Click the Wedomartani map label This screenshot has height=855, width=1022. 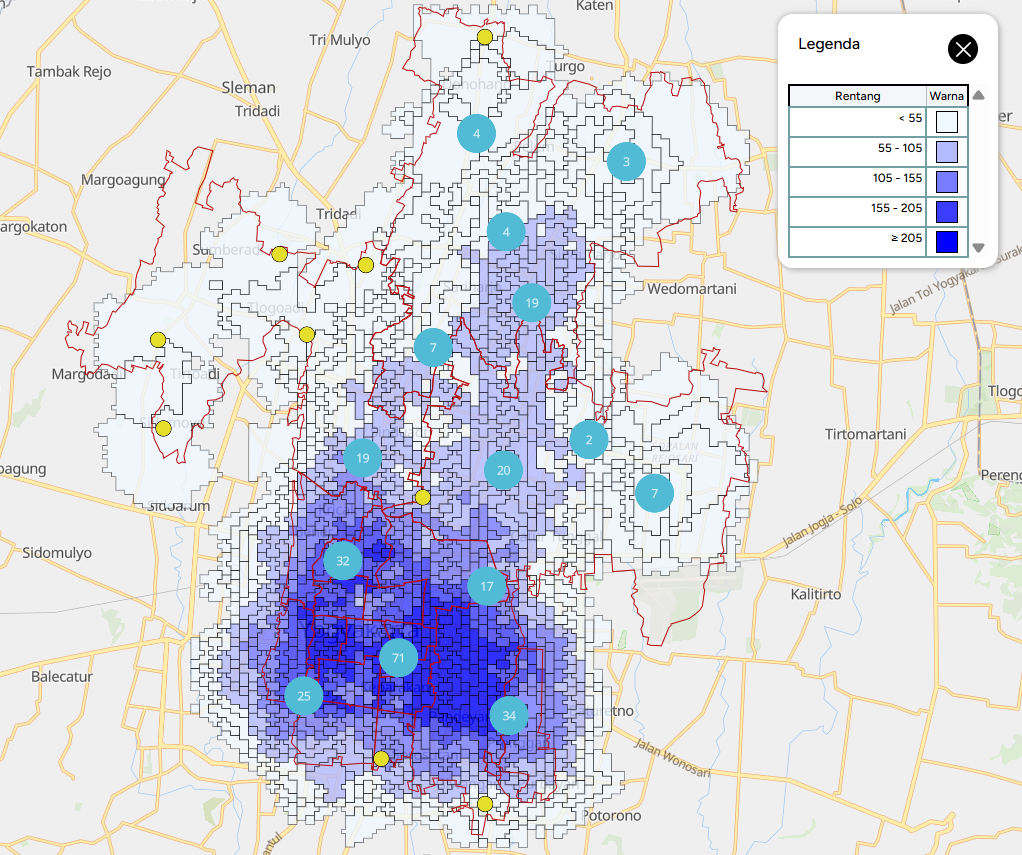(x=692, y=289)
